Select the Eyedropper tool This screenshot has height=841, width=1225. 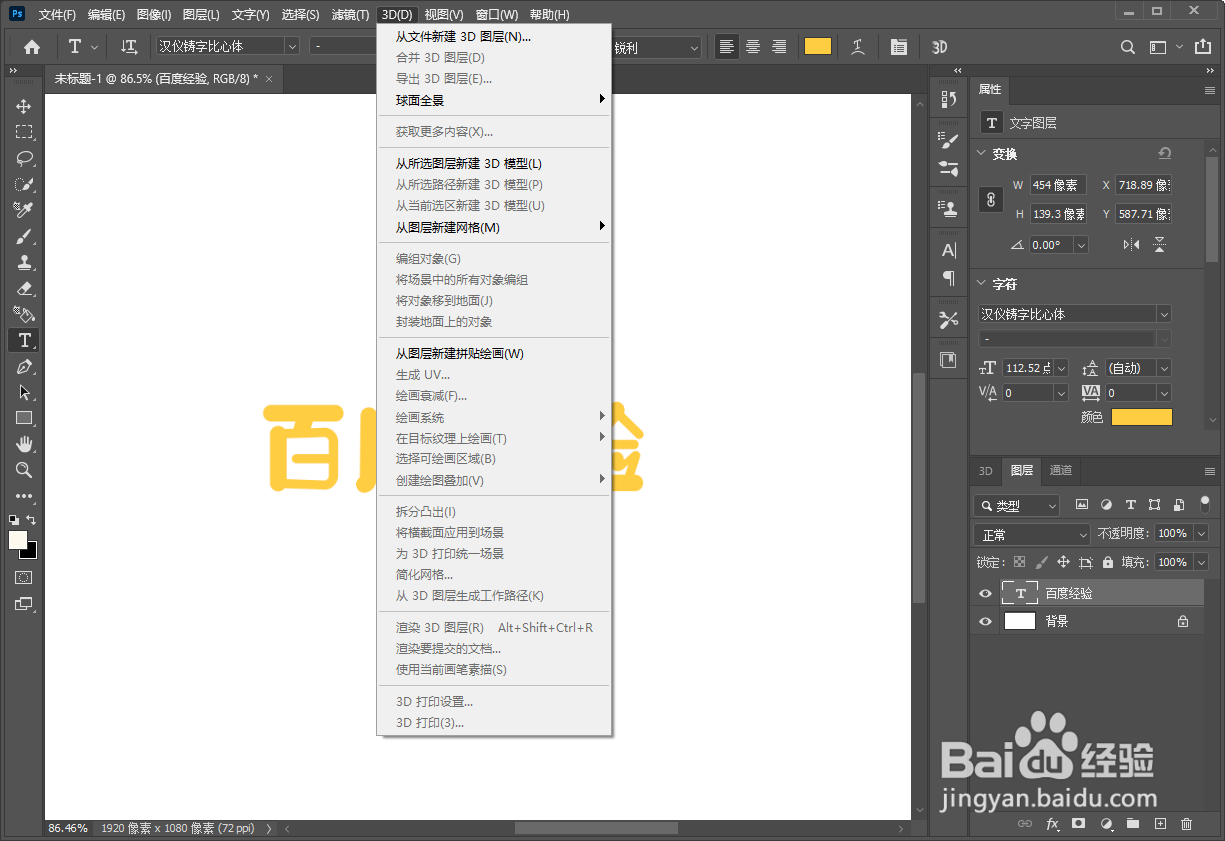click(x=24, y=210)
